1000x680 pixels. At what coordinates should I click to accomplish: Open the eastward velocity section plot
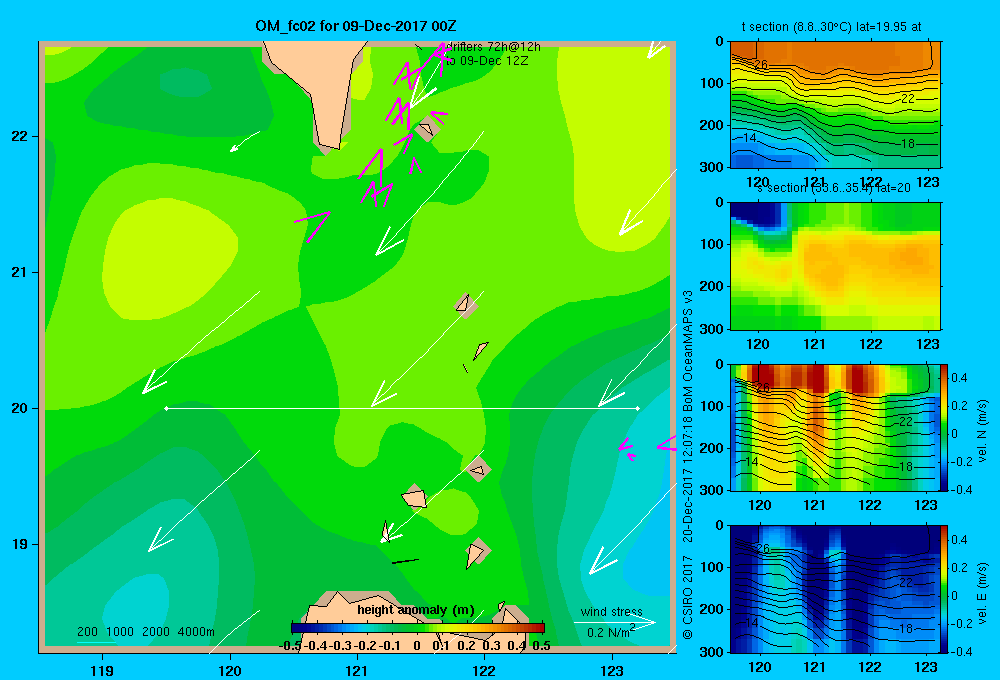click(835, 589)
